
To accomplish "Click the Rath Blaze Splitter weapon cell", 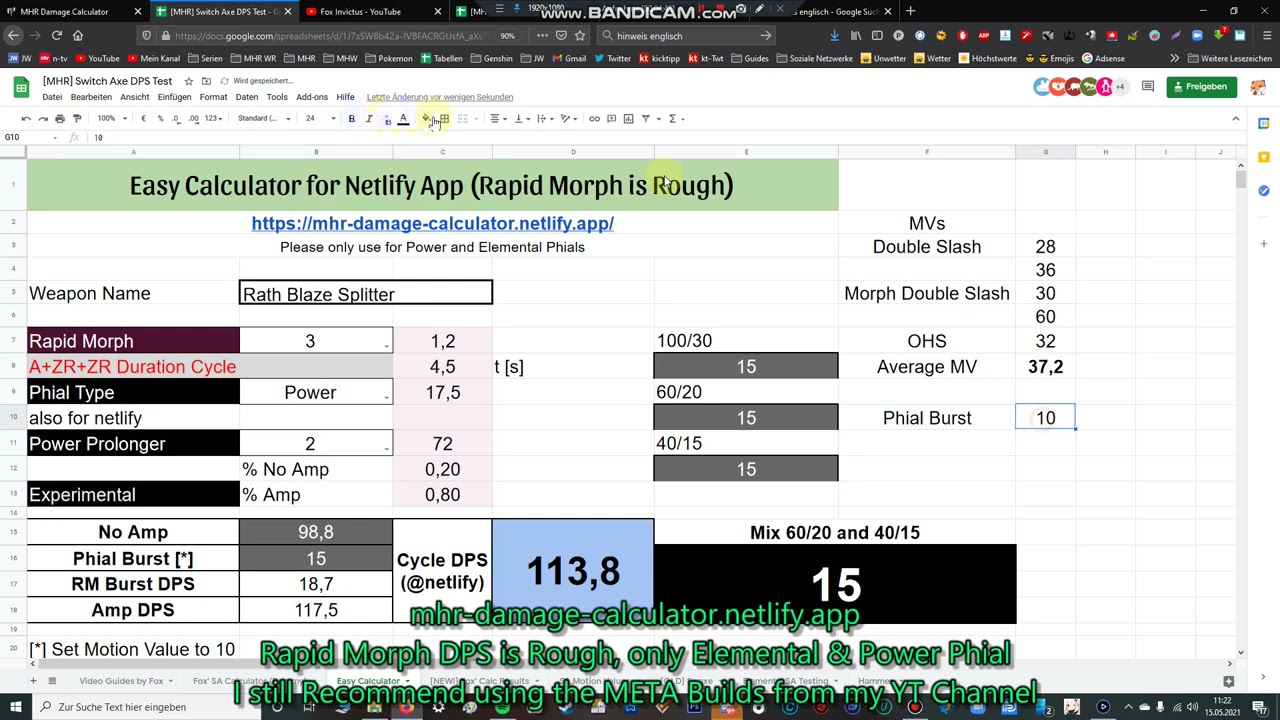I will click(x=366, y=293).
